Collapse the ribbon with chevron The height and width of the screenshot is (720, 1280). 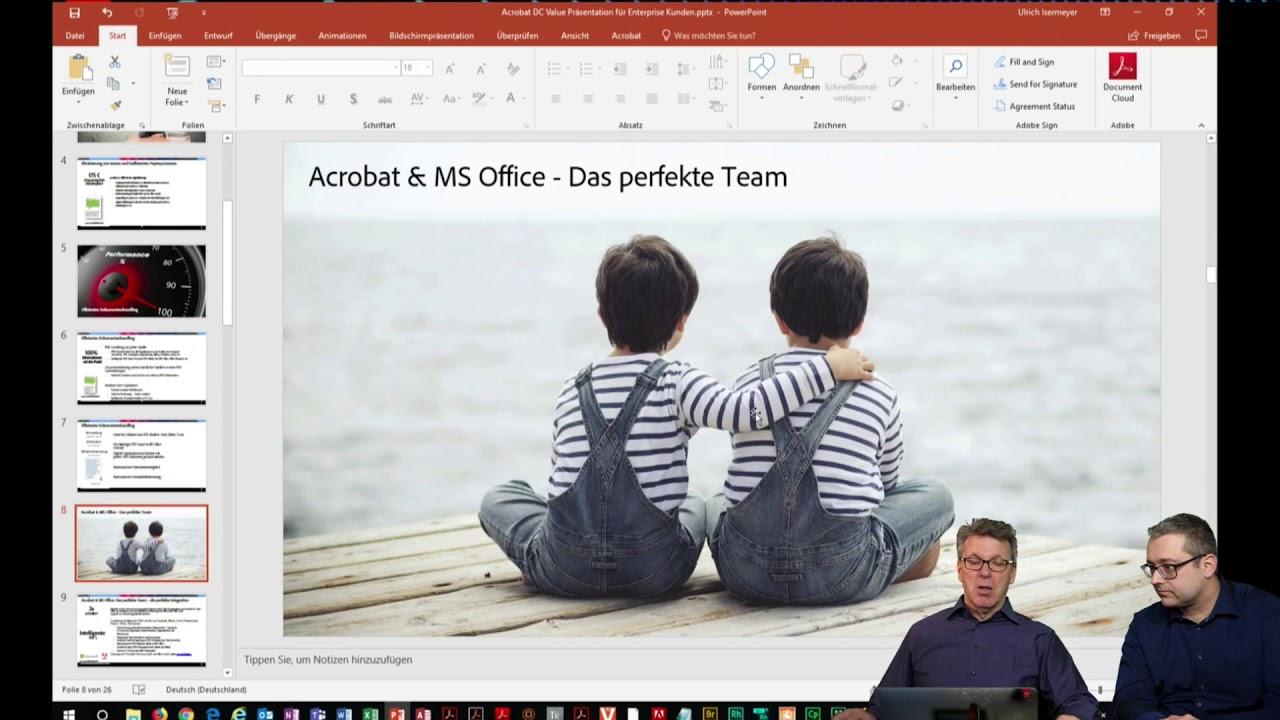tap(1201, 125)
